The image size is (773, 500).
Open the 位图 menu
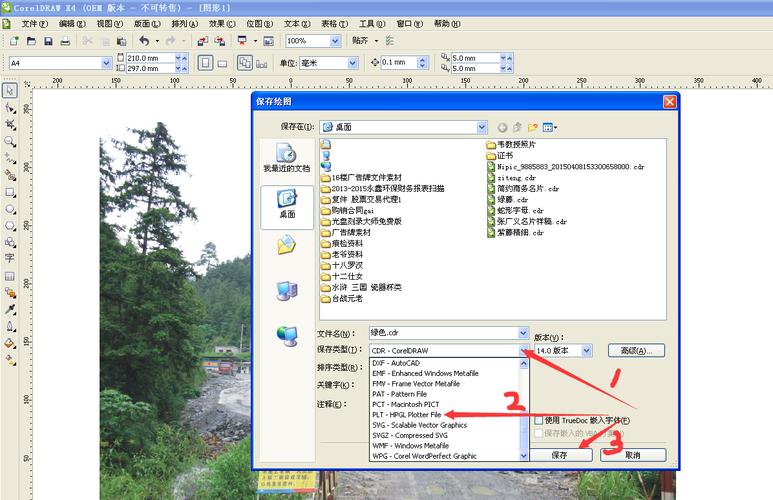(259, 23)
